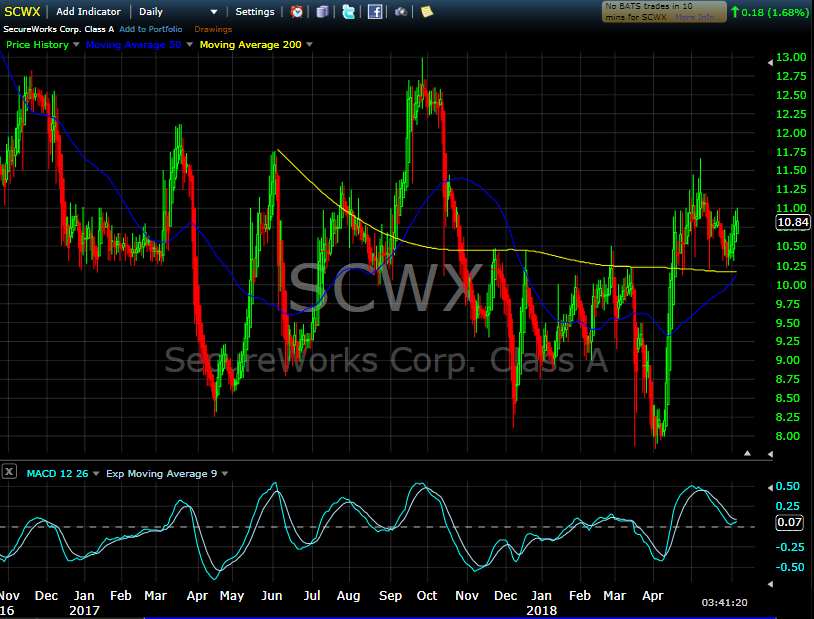The height and width of the screenshot is (619, 814).
Task: Click the Apr 2018 label on the time axis
Action: coord(653,596)
